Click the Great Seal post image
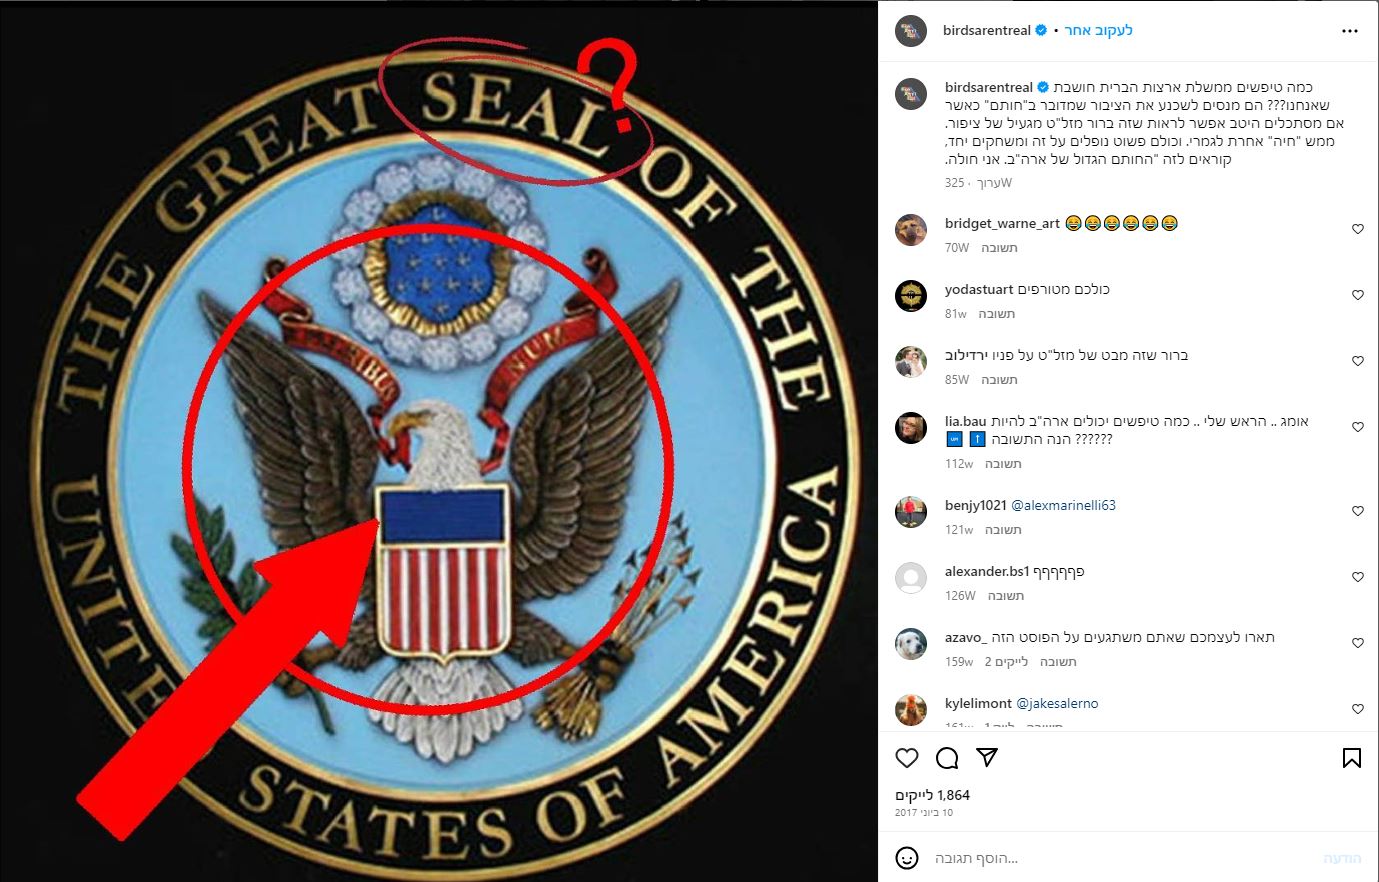The height and width of the screenshot is (882, 1379). coord(439,441)
